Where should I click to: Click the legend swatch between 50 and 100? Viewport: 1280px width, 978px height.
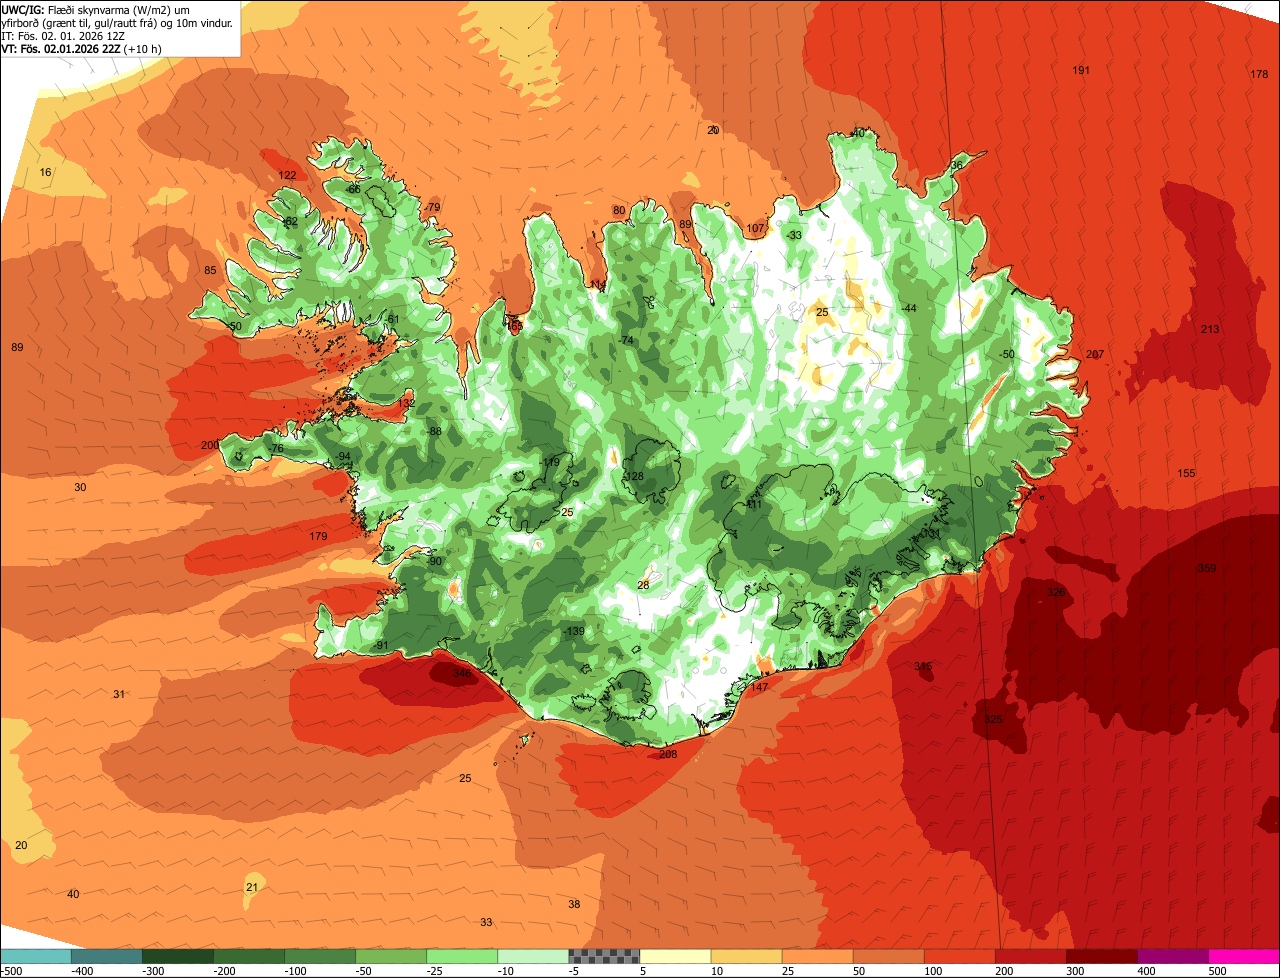point(888,956)
